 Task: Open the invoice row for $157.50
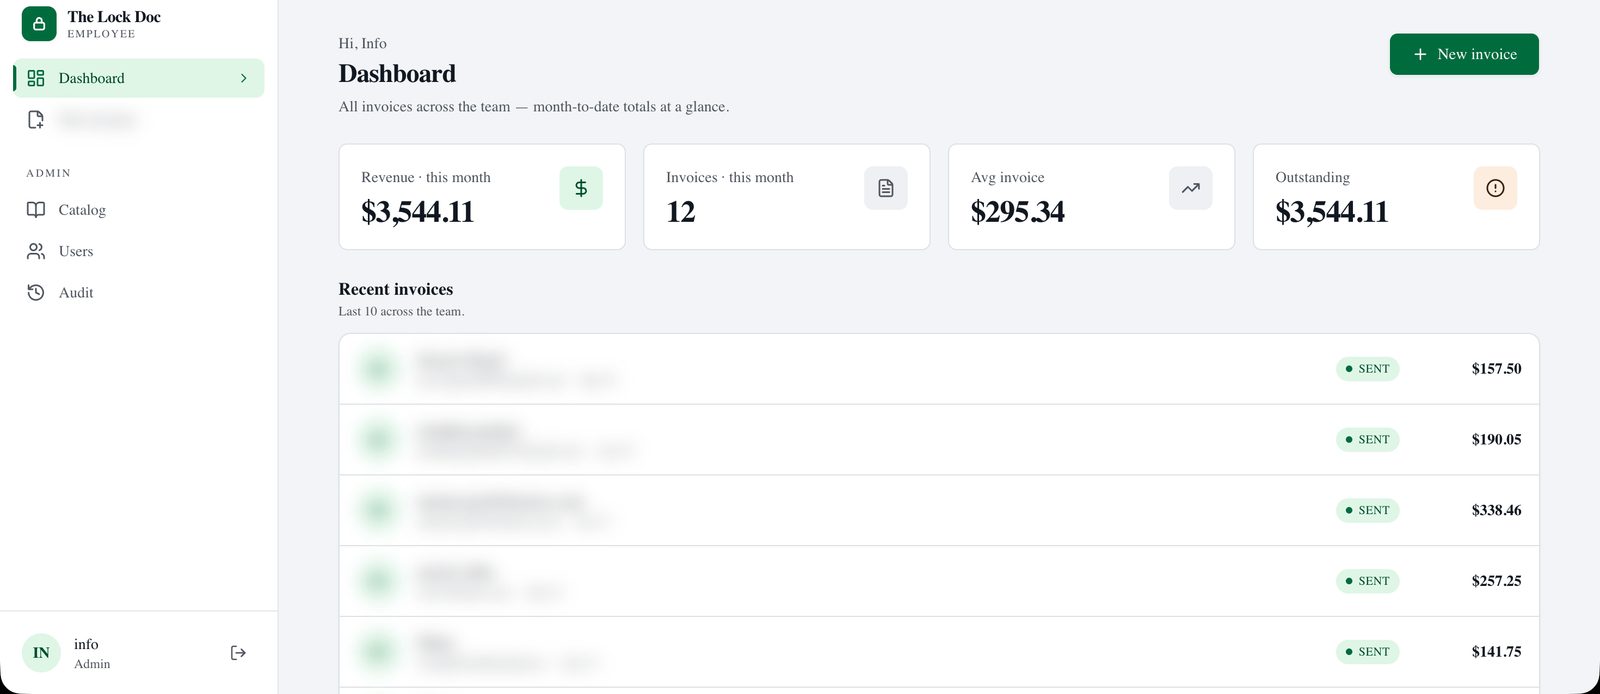[939, 369]
